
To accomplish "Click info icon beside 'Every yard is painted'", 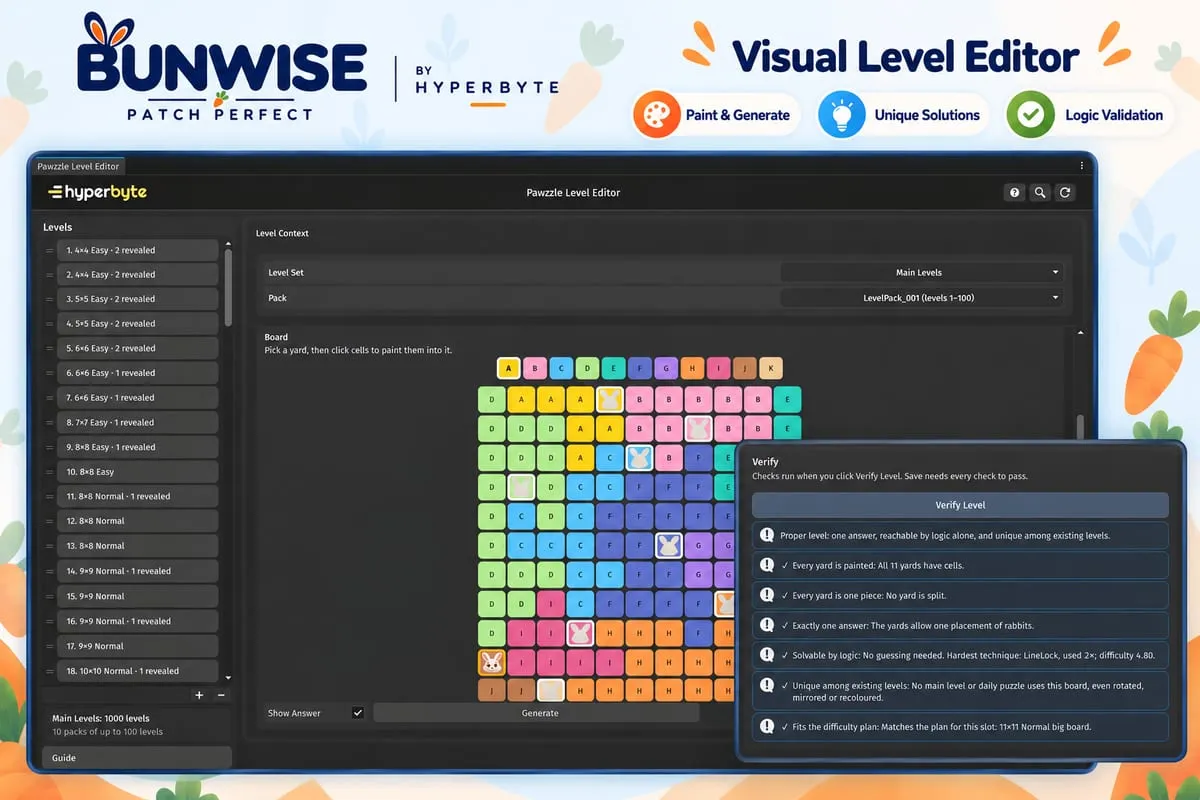I will pyautogui.click(x=766, y=565).
